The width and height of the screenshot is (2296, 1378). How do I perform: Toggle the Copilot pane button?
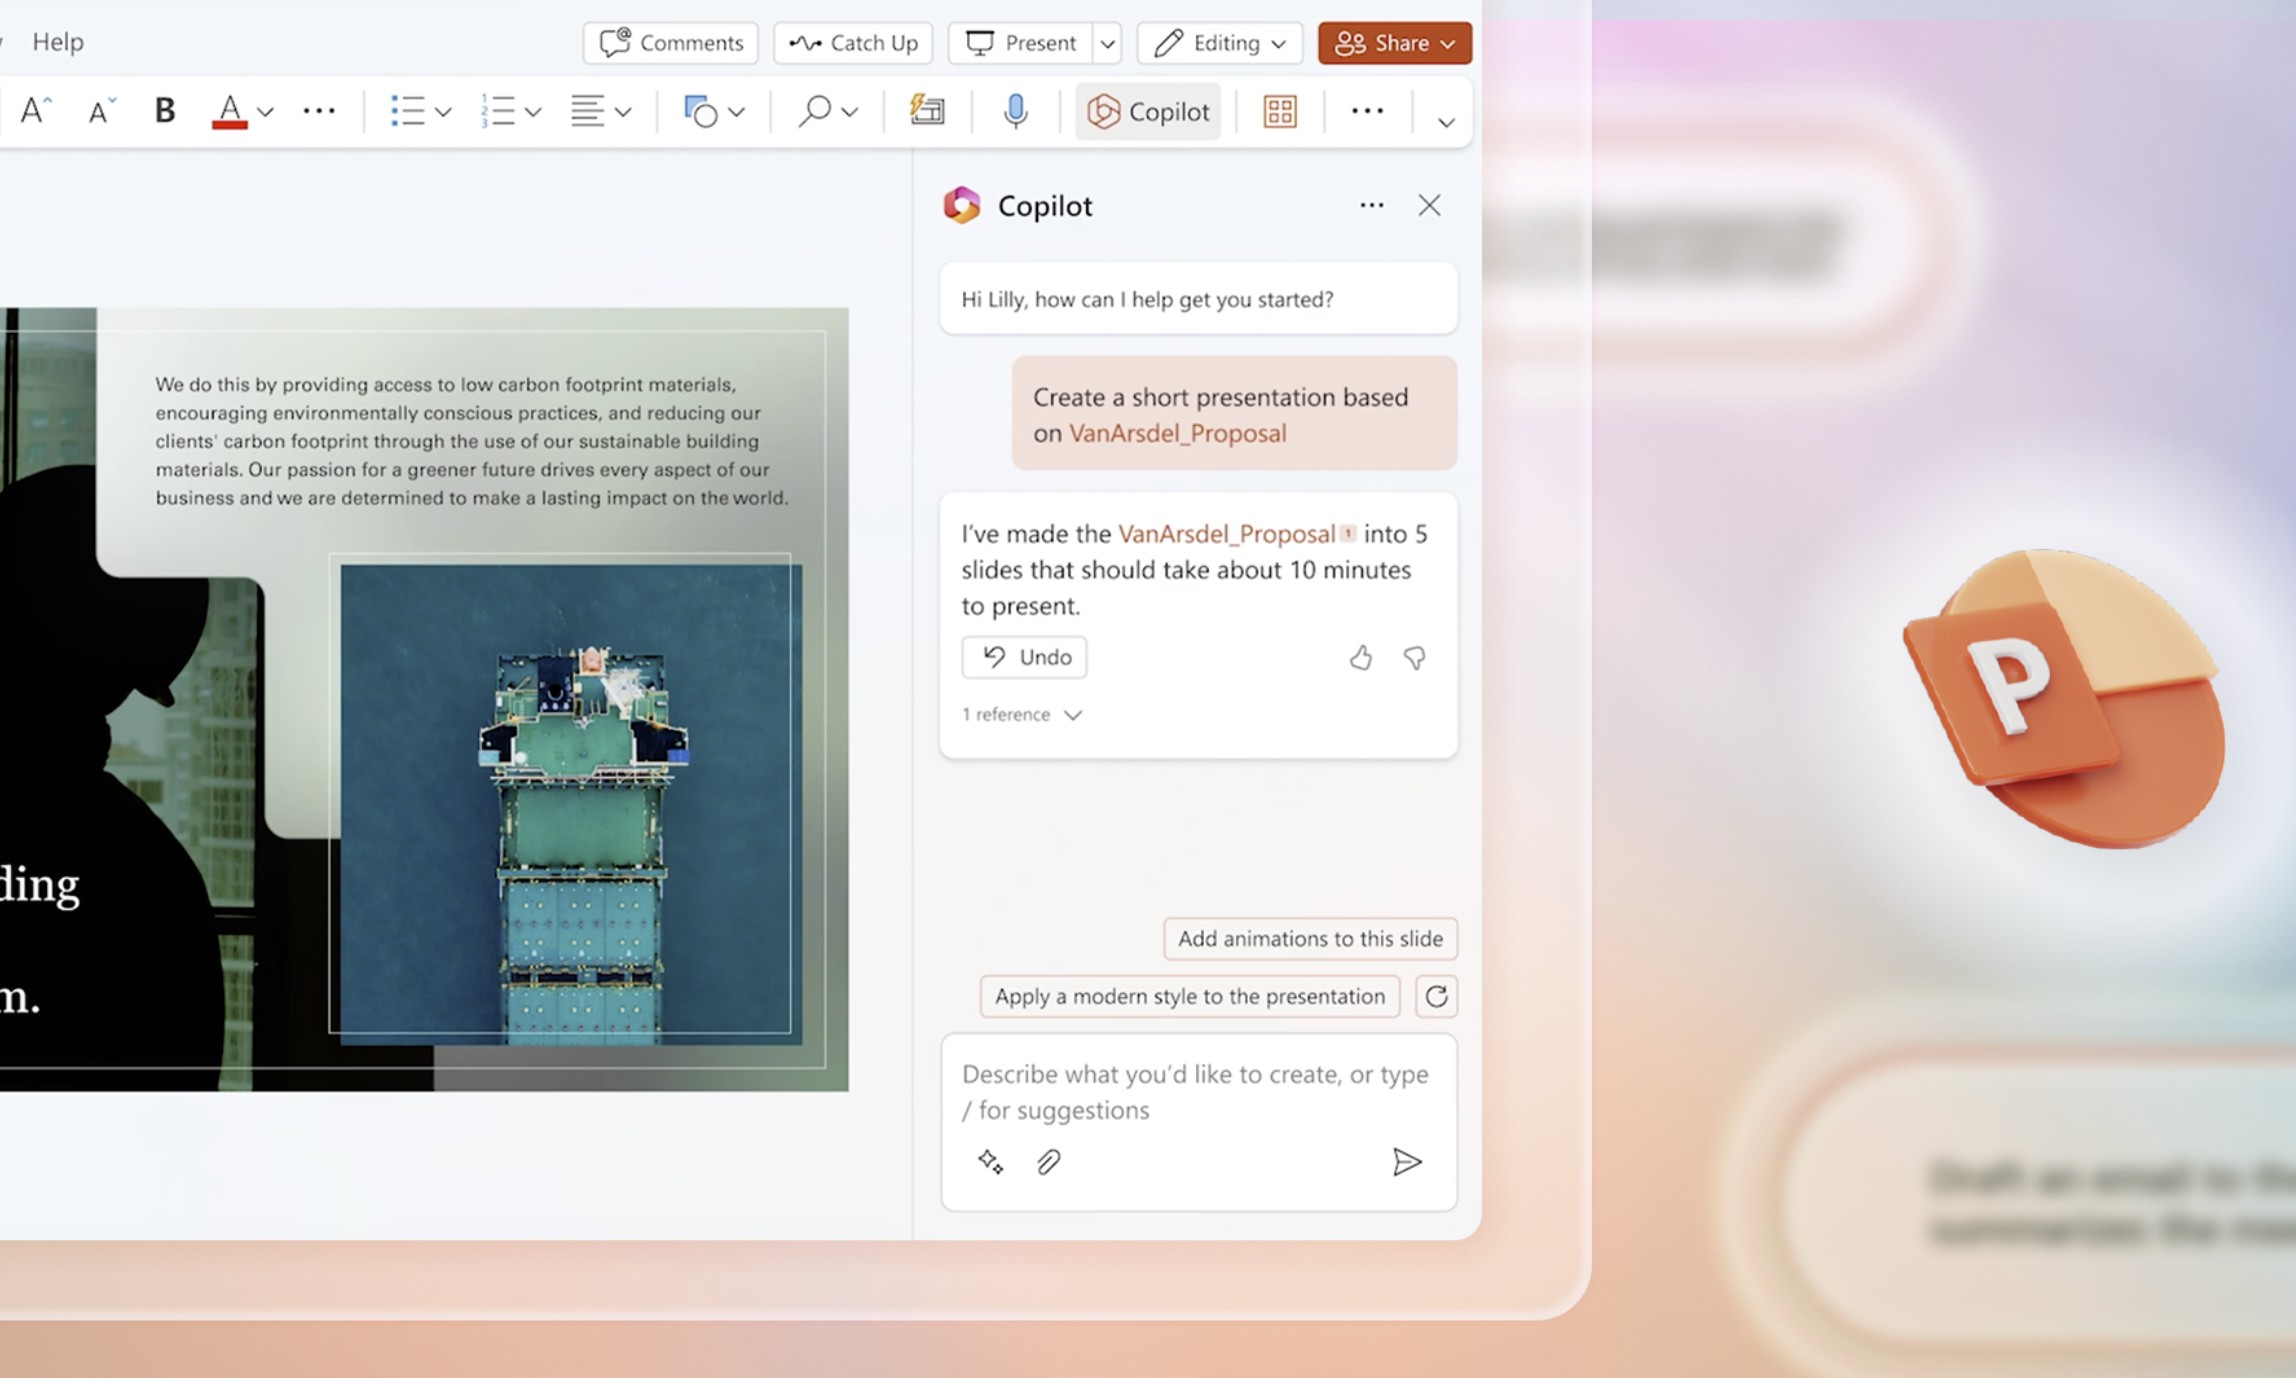pos(1148,111)
